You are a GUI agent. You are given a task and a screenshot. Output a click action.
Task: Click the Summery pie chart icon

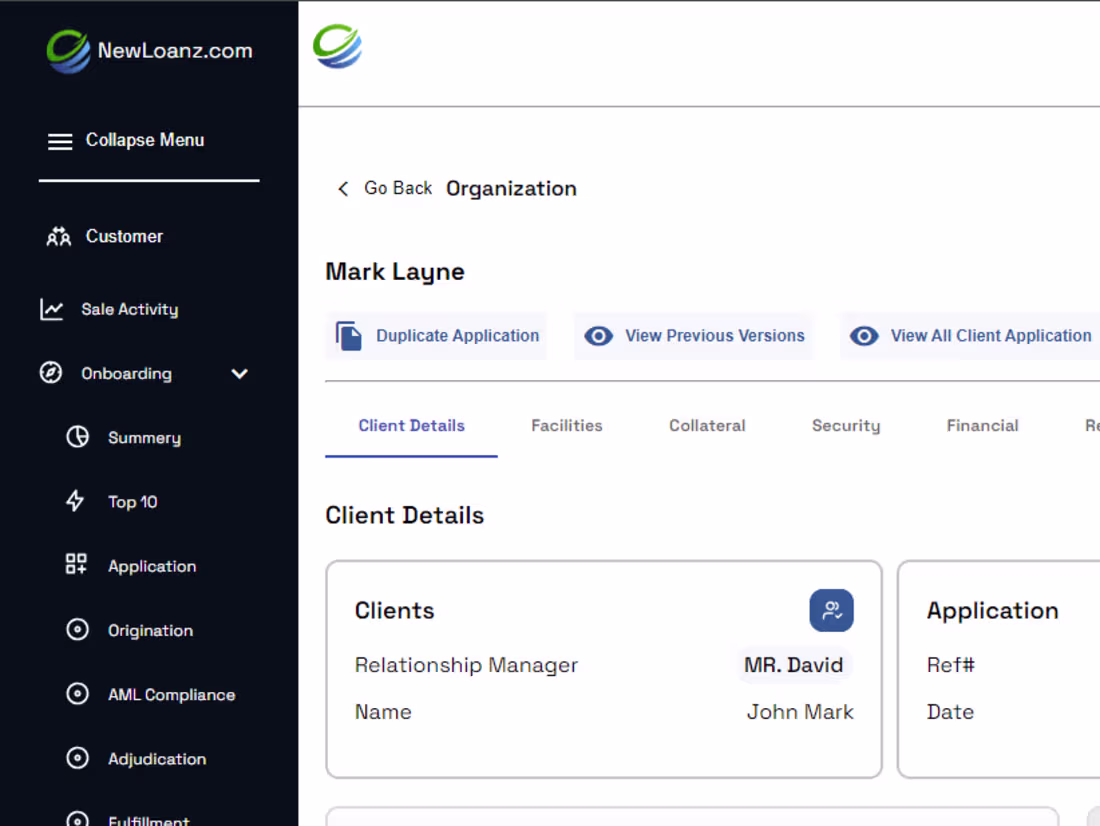click(77, 437)
